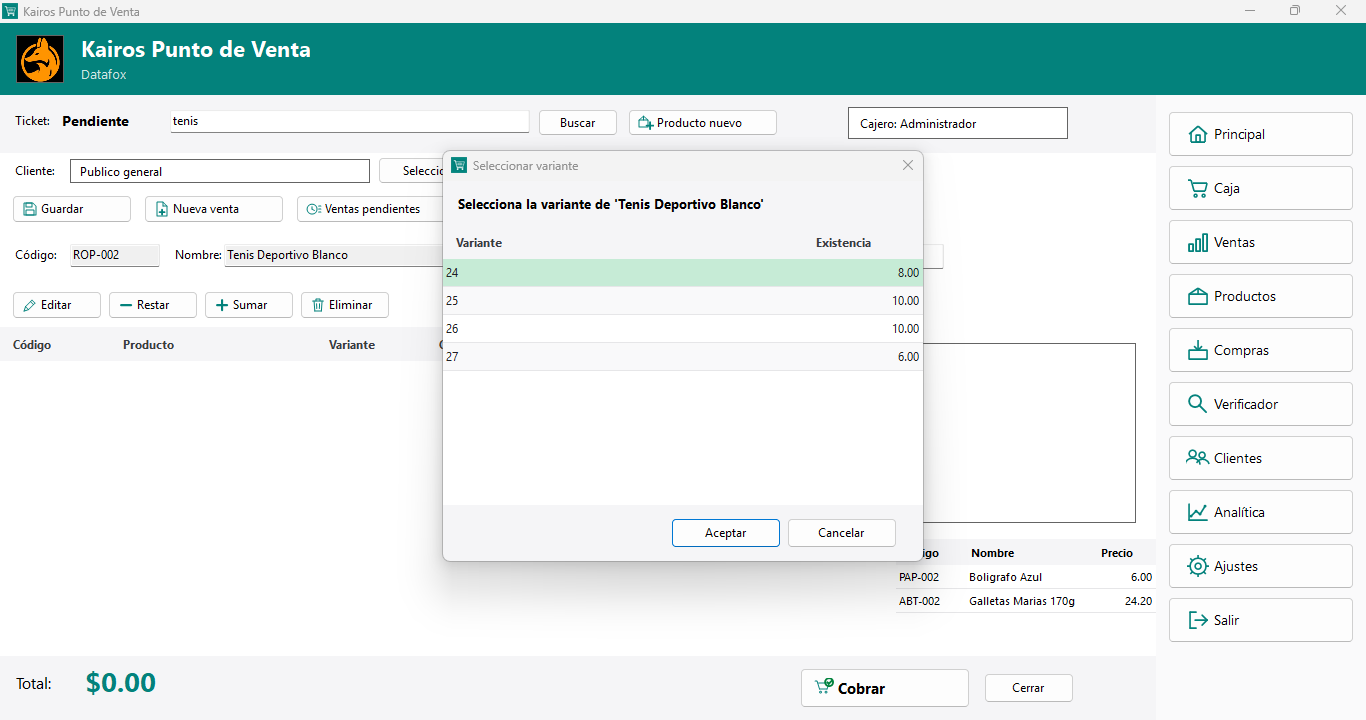Click the Buscar button
Viewport: 1366px width, 720px height.
tap(578, 123)
